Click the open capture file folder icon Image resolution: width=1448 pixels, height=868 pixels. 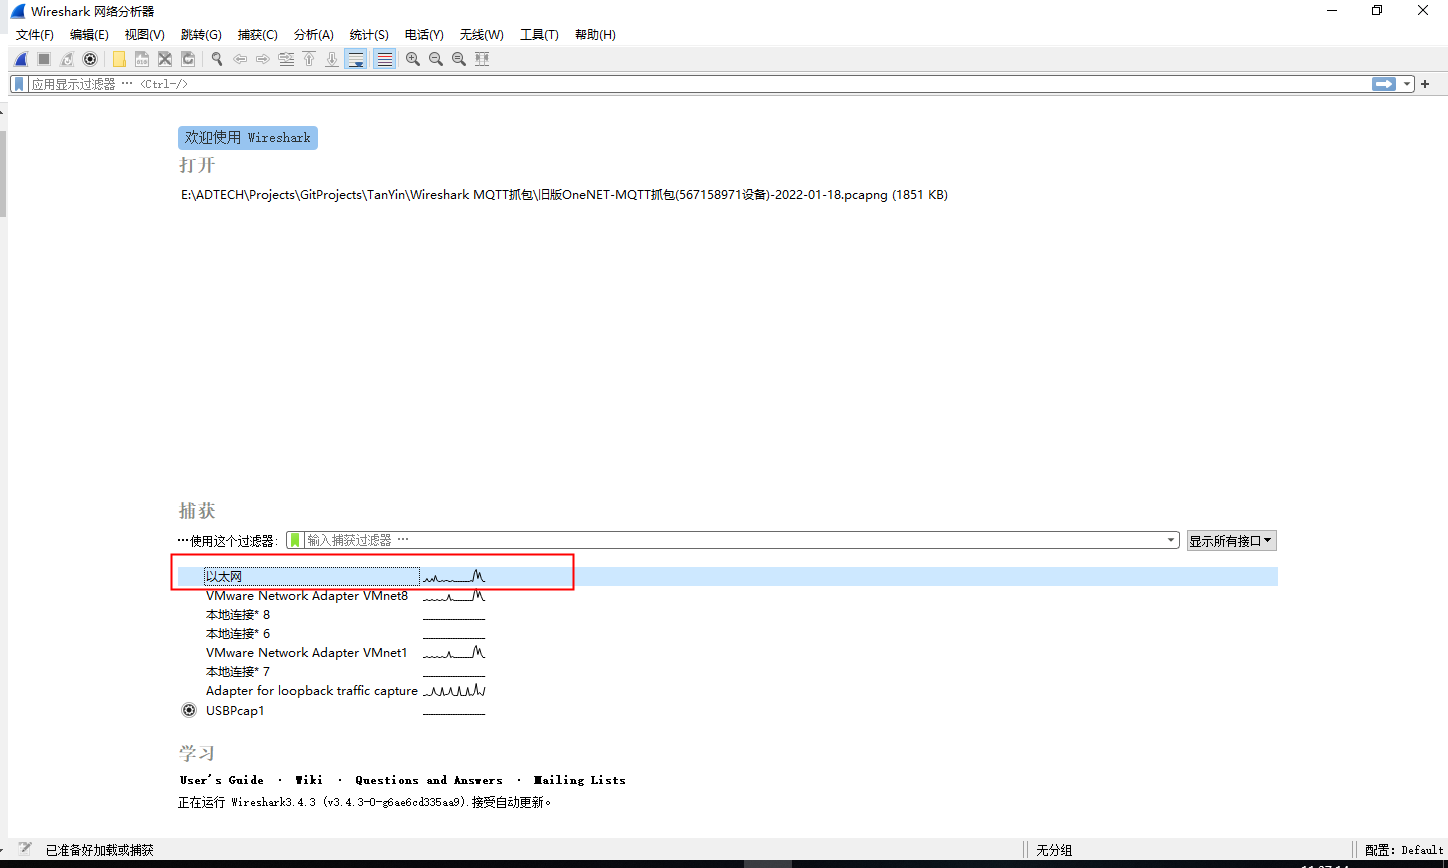pos(119,59)
